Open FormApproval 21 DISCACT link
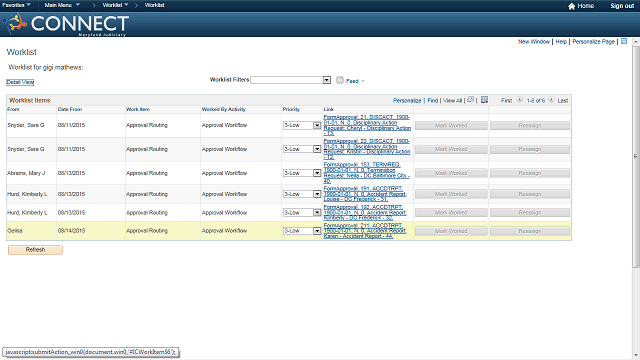The height and width of the screenshot is (360, 640). tap(367, 125)
